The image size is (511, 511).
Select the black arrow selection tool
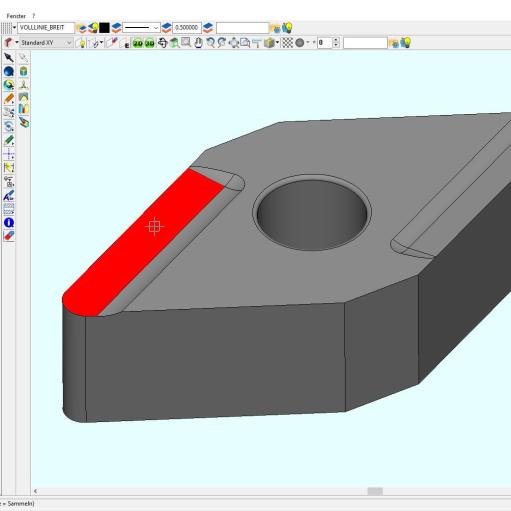pyautogui.click(x=9, y=58)
